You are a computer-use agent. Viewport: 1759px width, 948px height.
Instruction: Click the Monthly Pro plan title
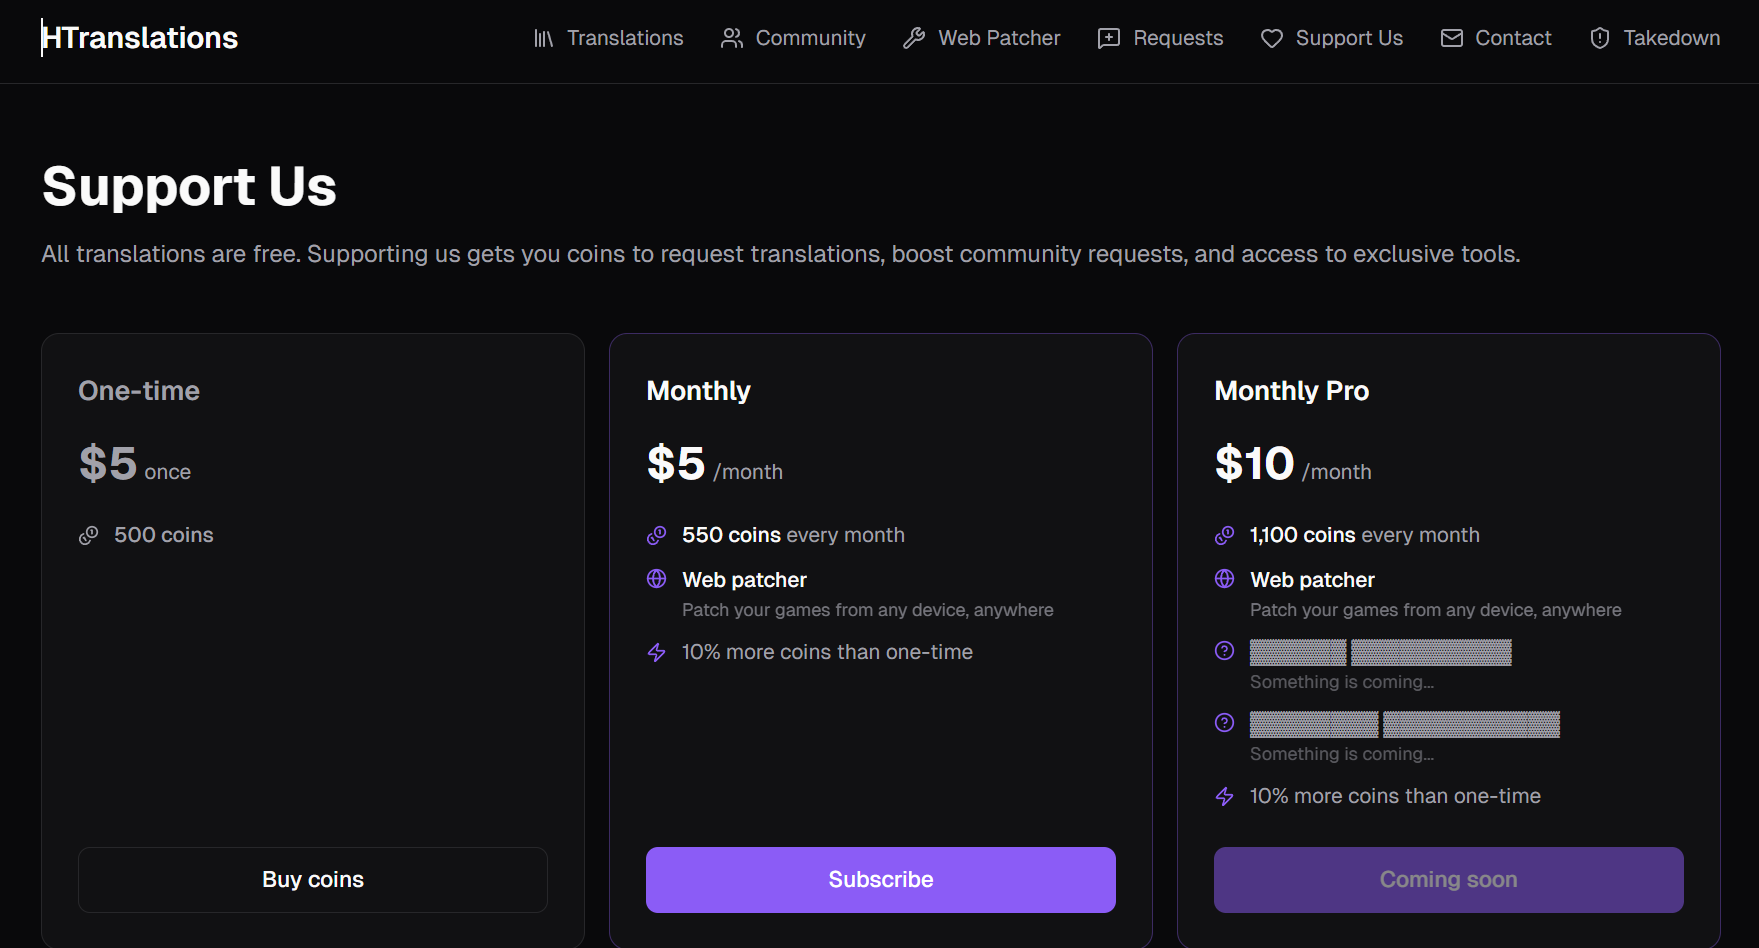pyautogui.click(x=1292, y=391)
